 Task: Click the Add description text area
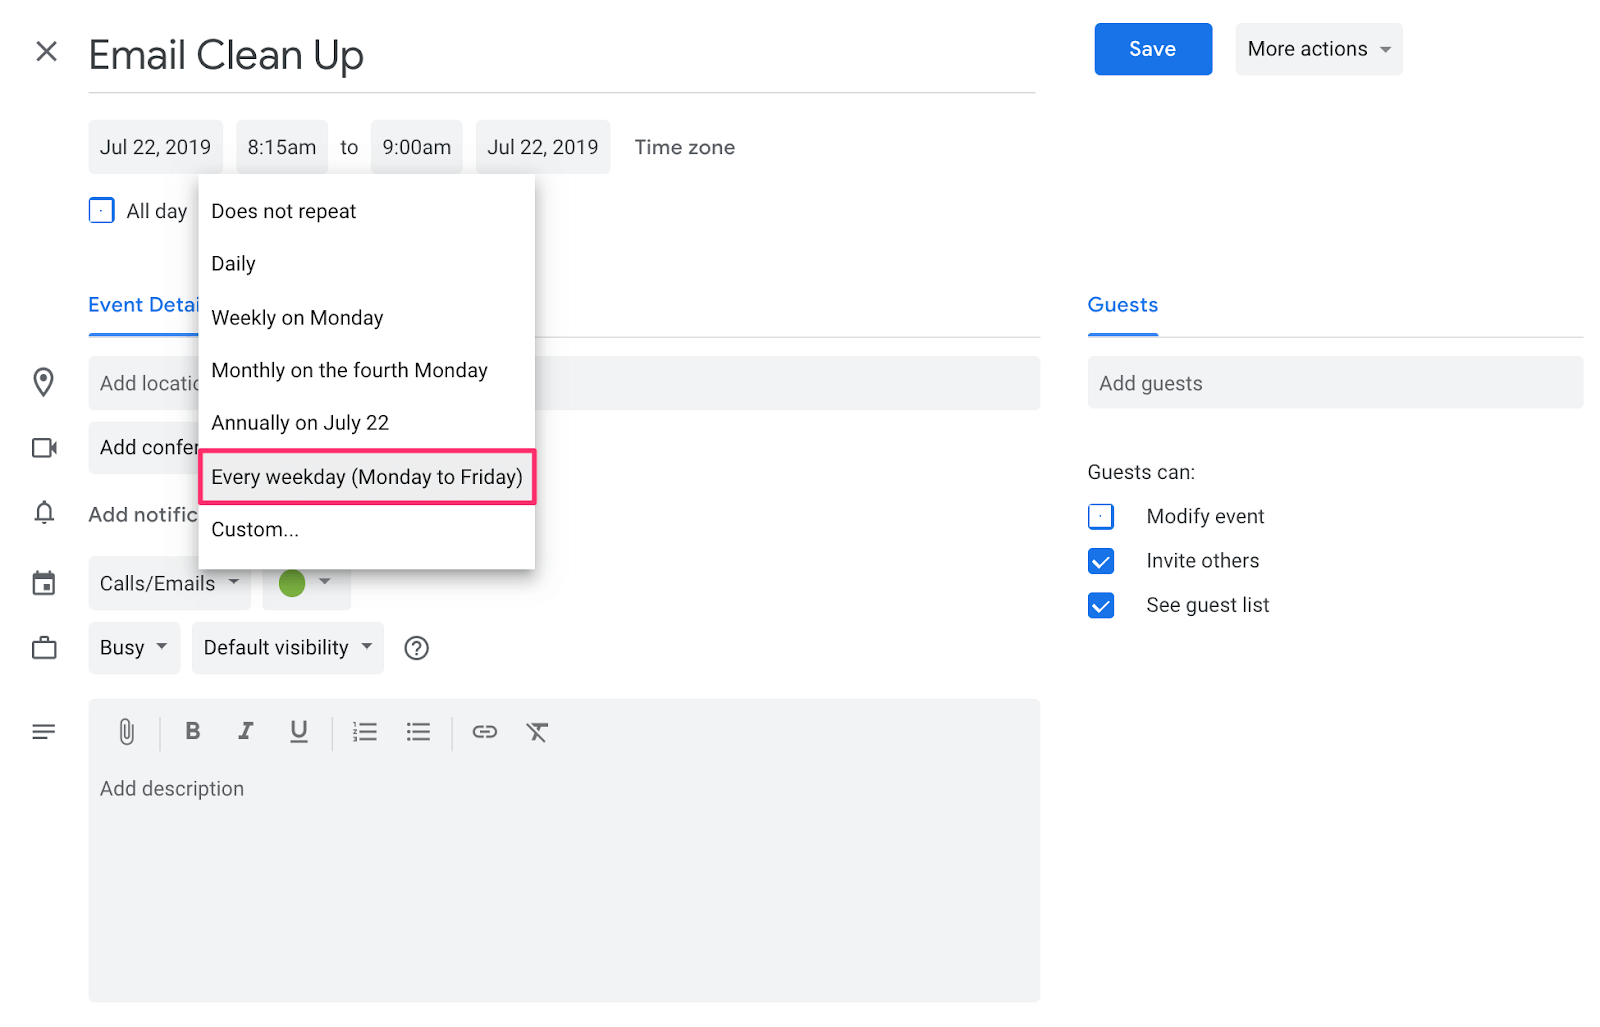564,880
